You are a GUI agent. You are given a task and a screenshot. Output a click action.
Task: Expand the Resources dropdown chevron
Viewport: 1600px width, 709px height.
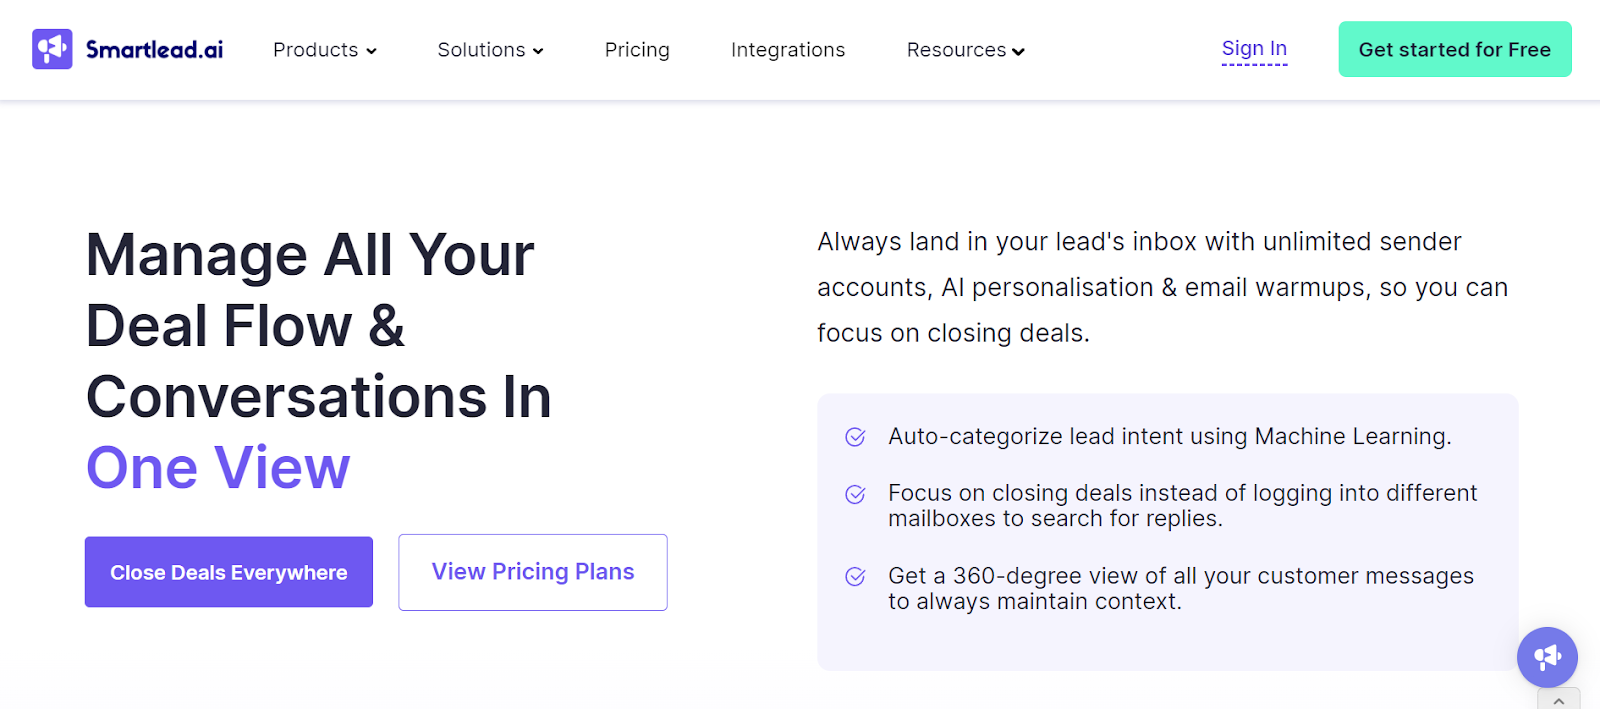point(1019,50)
